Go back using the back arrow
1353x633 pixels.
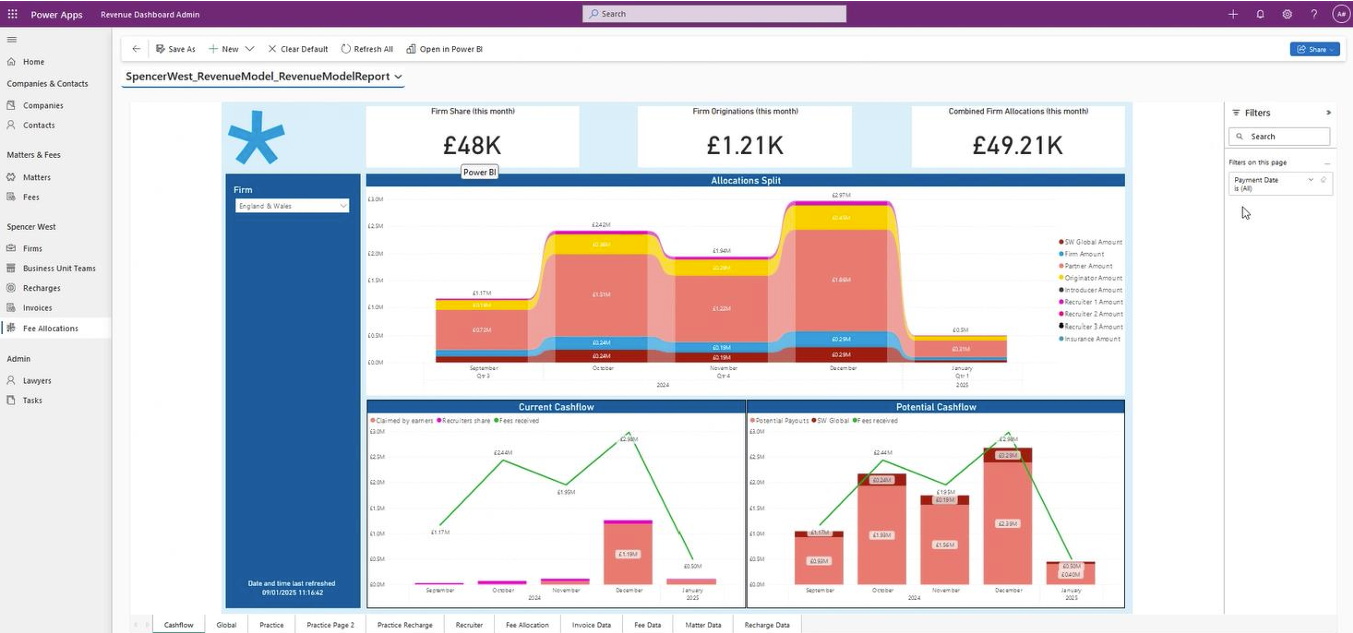point(136,49)
